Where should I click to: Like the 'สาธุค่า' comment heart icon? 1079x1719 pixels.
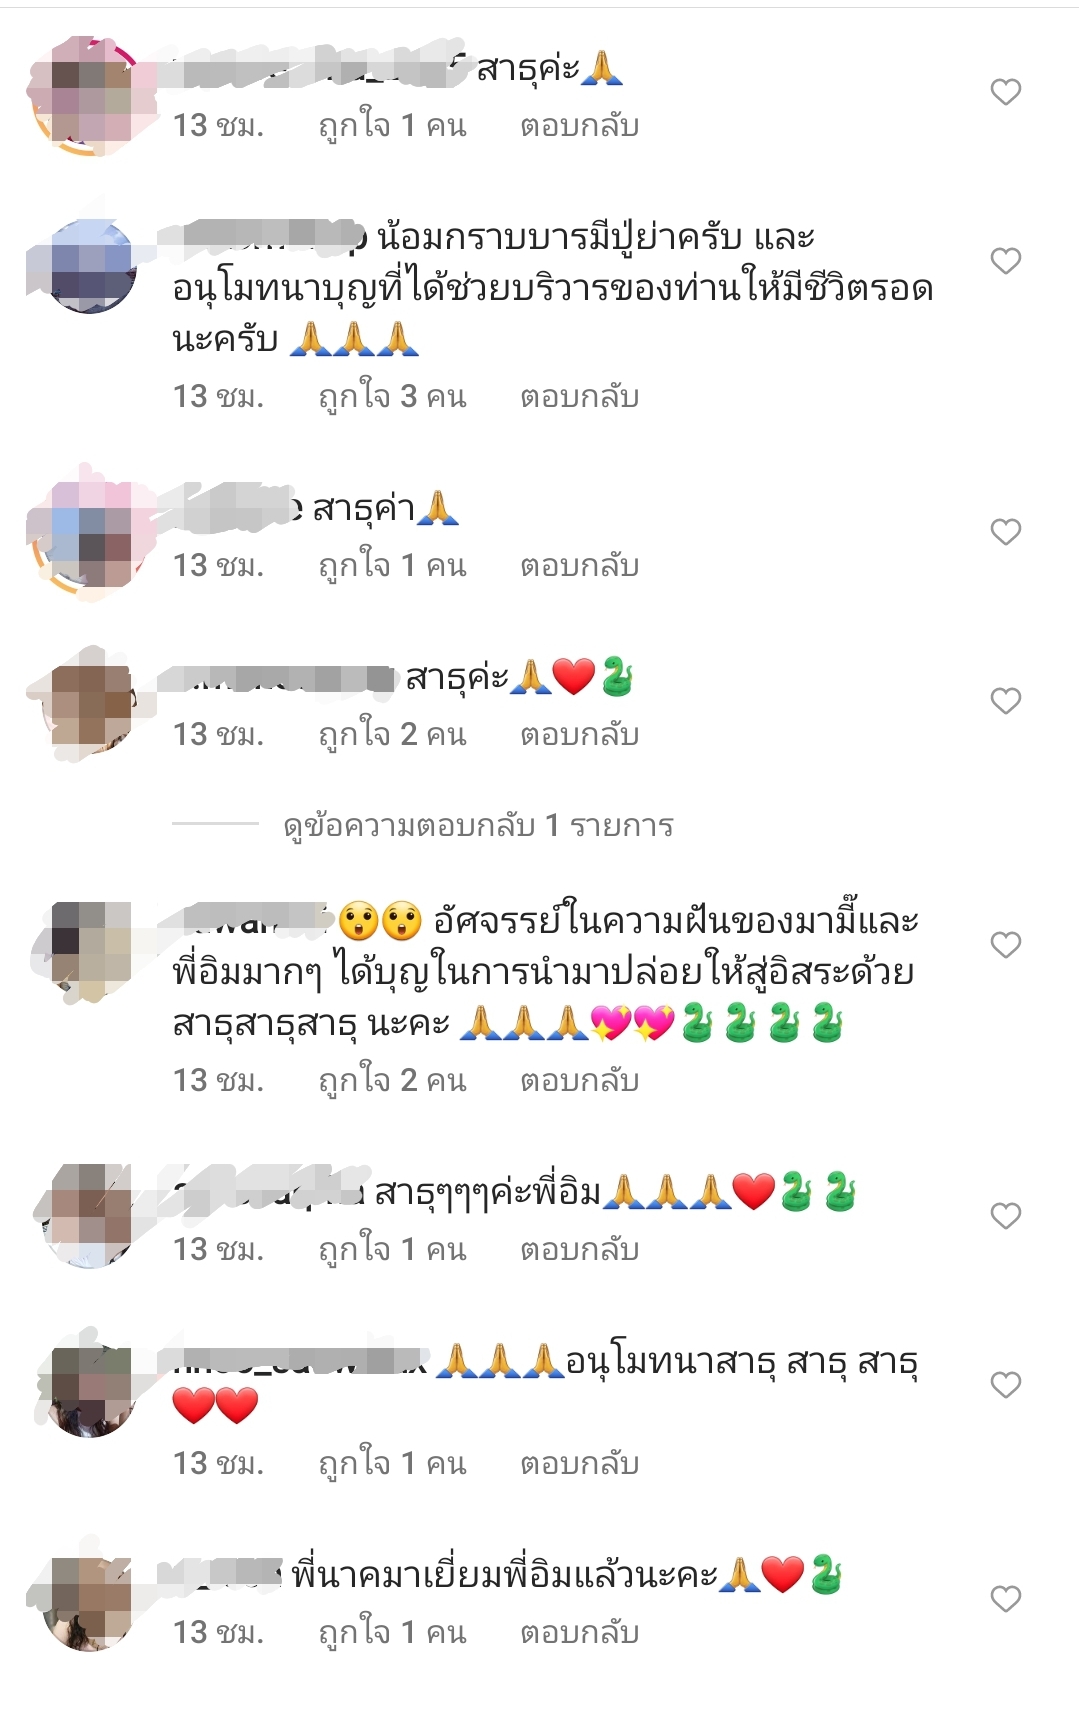coord(1005,532)
